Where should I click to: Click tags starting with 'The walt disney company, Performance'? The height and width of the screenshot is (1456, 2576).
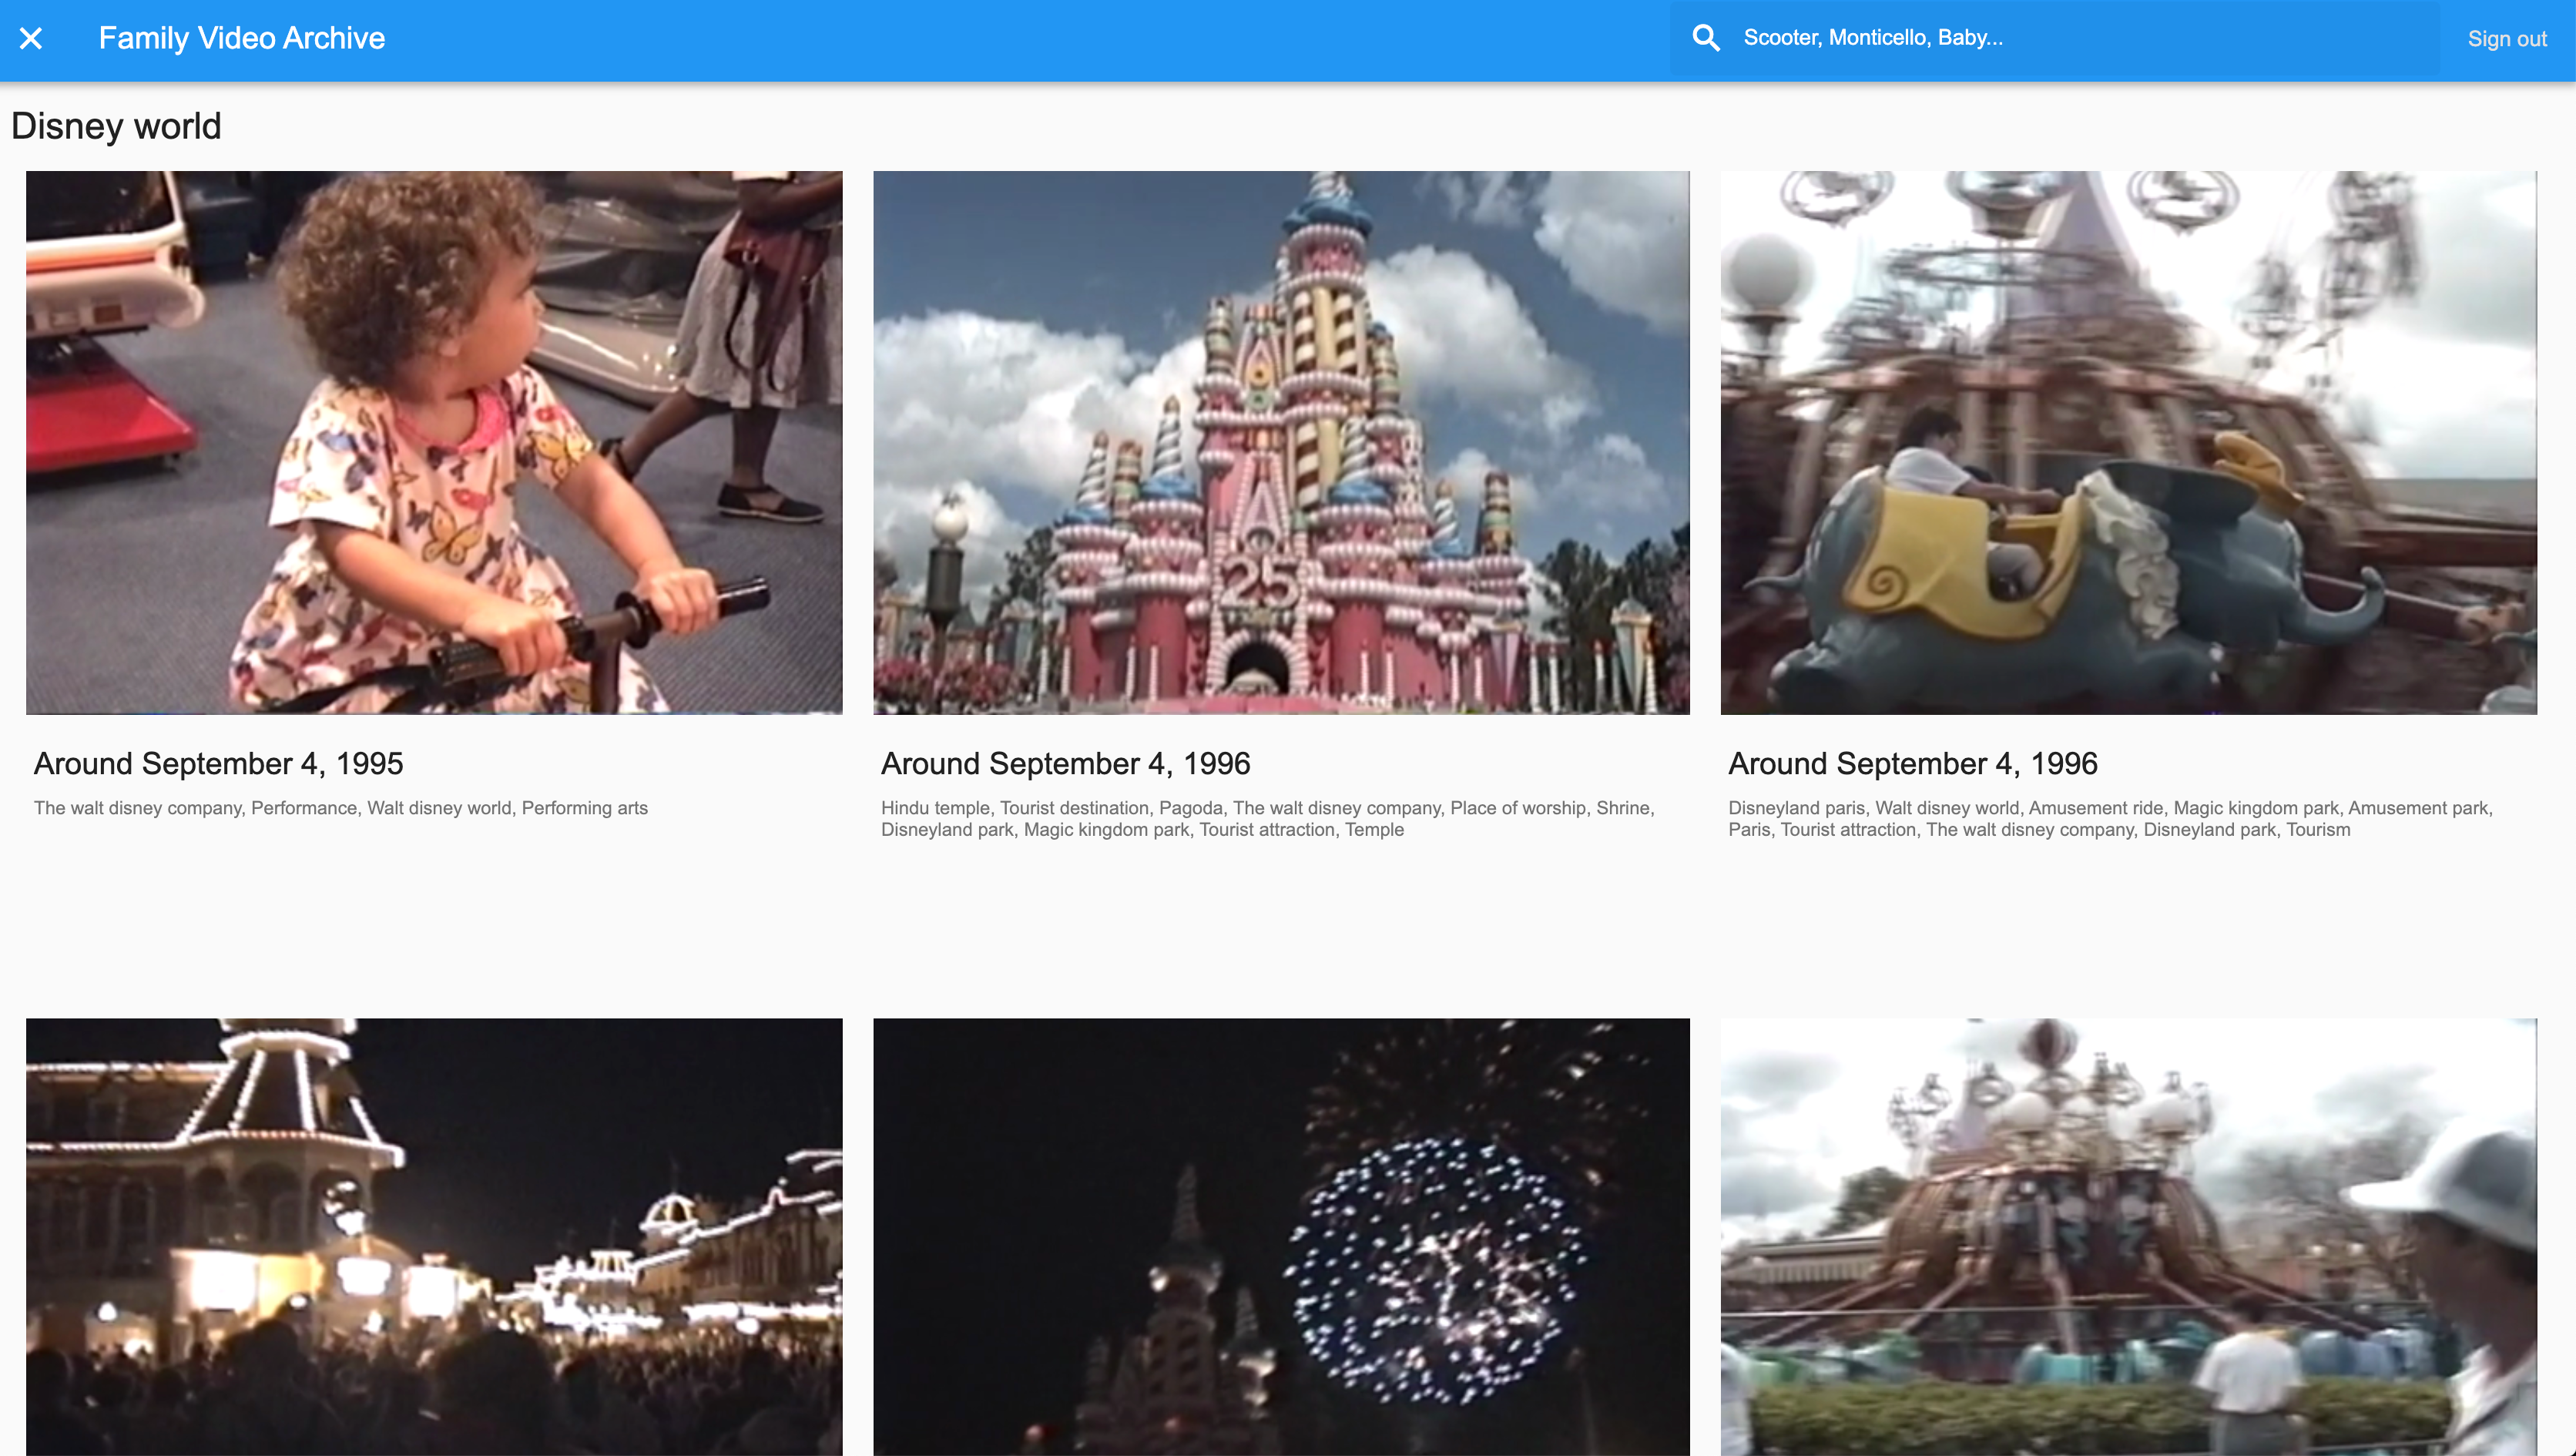click(x=340, y=808)
